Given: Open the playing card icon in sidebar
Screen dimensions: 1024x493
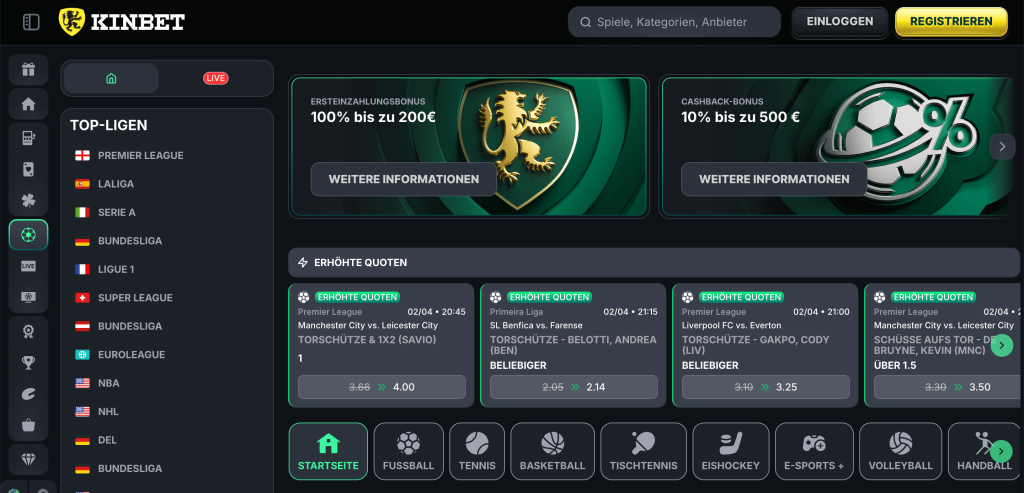Looking at the screenshot, I should [28, 170].
